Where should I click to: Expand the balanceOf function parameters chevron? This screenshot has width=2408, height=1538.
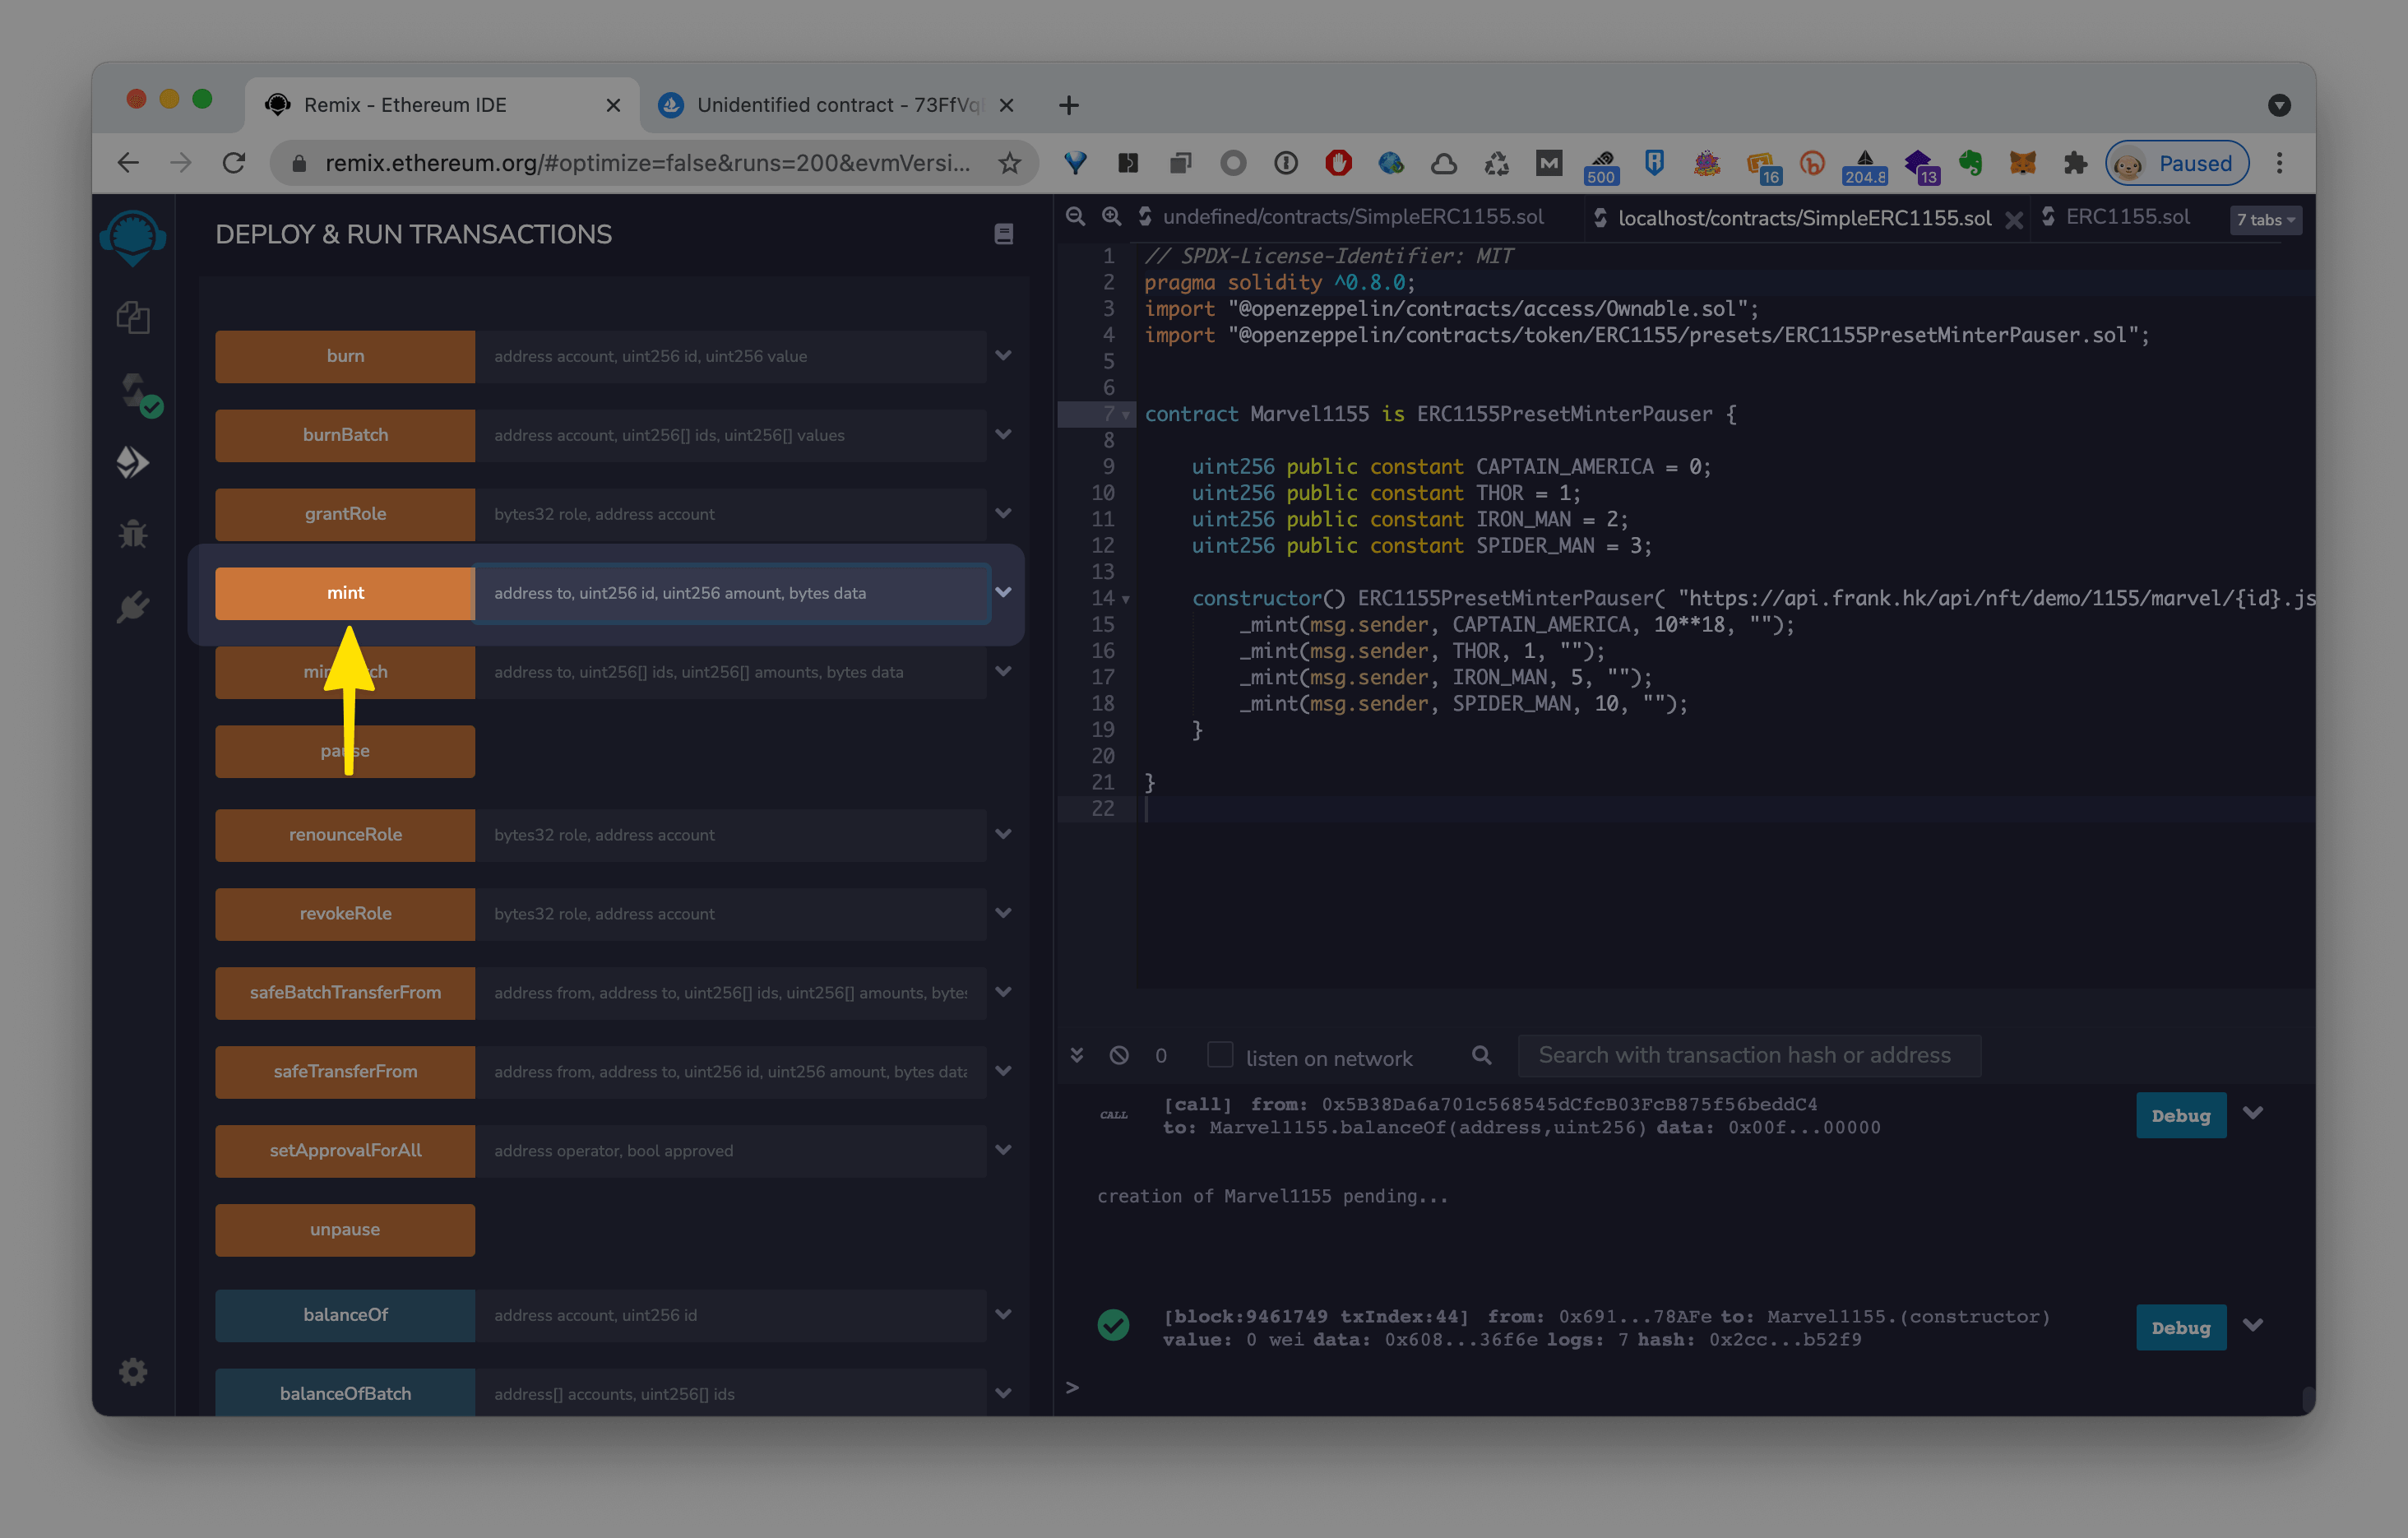click(x=1003, y=1314)
